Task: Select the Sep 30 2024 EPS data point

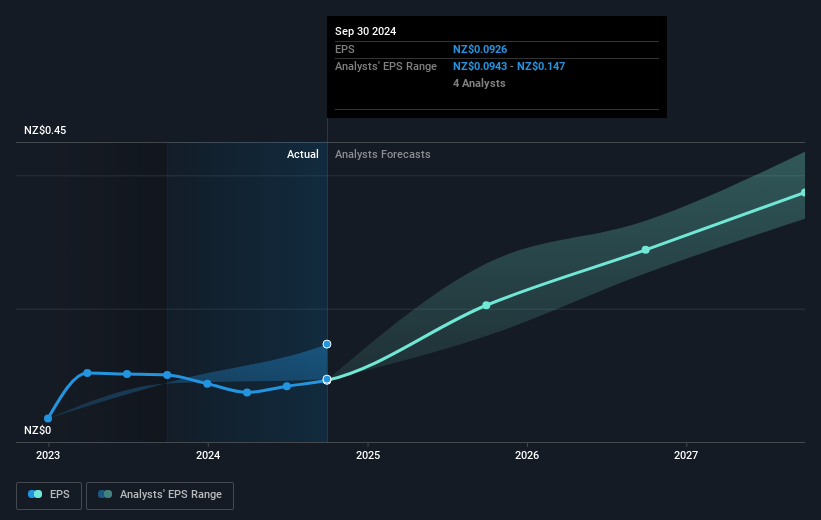Action: point(327,380)
